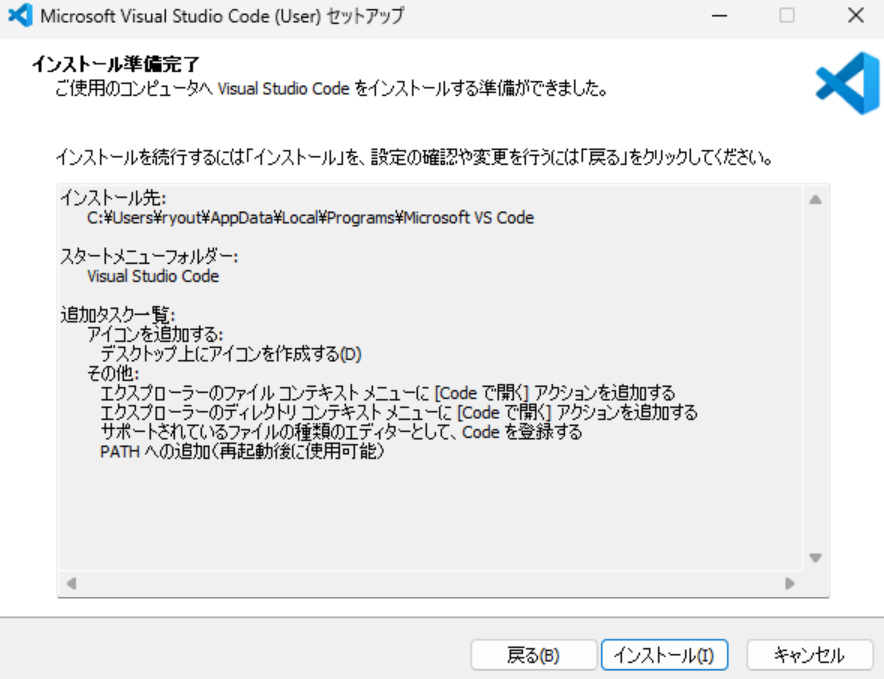Close the setup window with X
The image size is (884, 679).
[x=855, y=16]
